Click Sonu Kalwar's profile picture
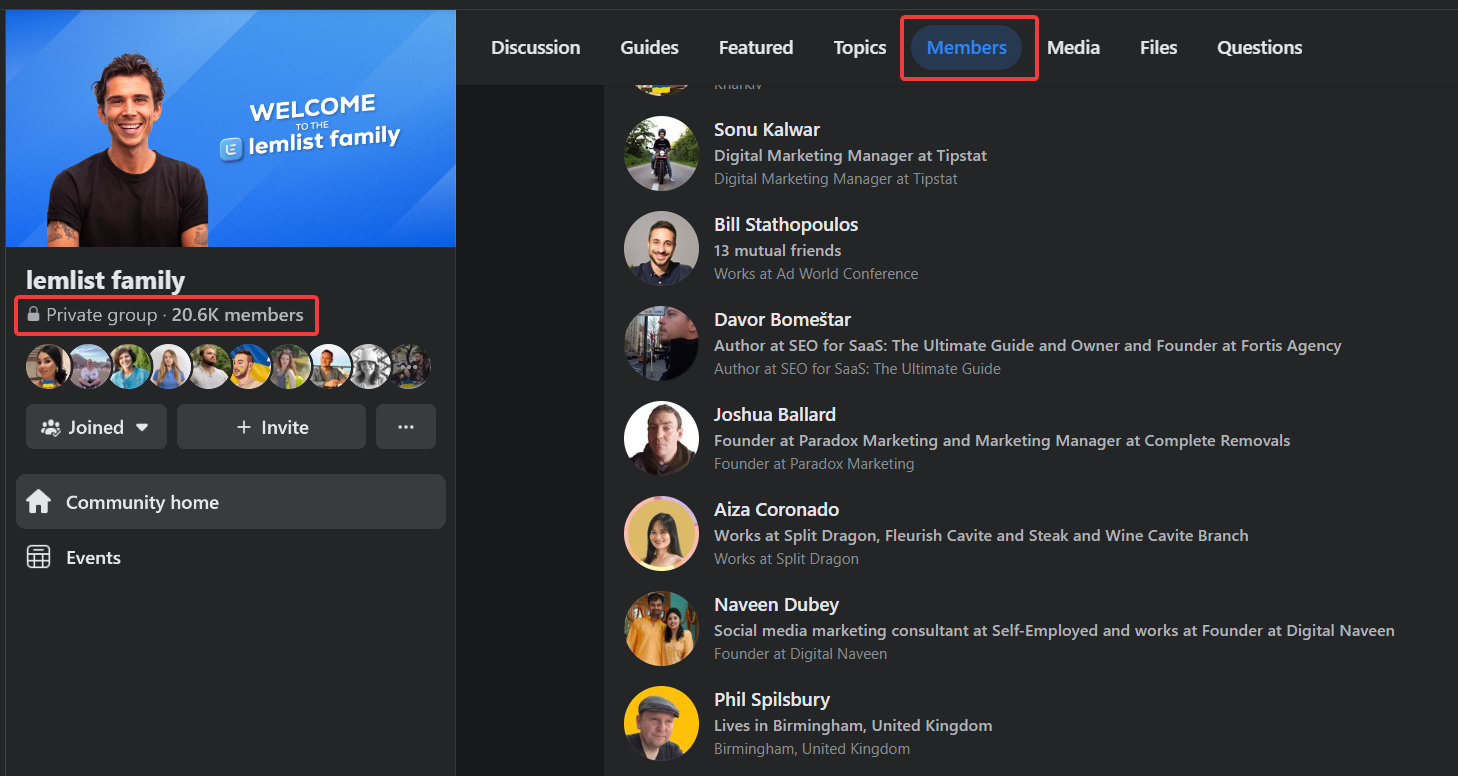 661,154
